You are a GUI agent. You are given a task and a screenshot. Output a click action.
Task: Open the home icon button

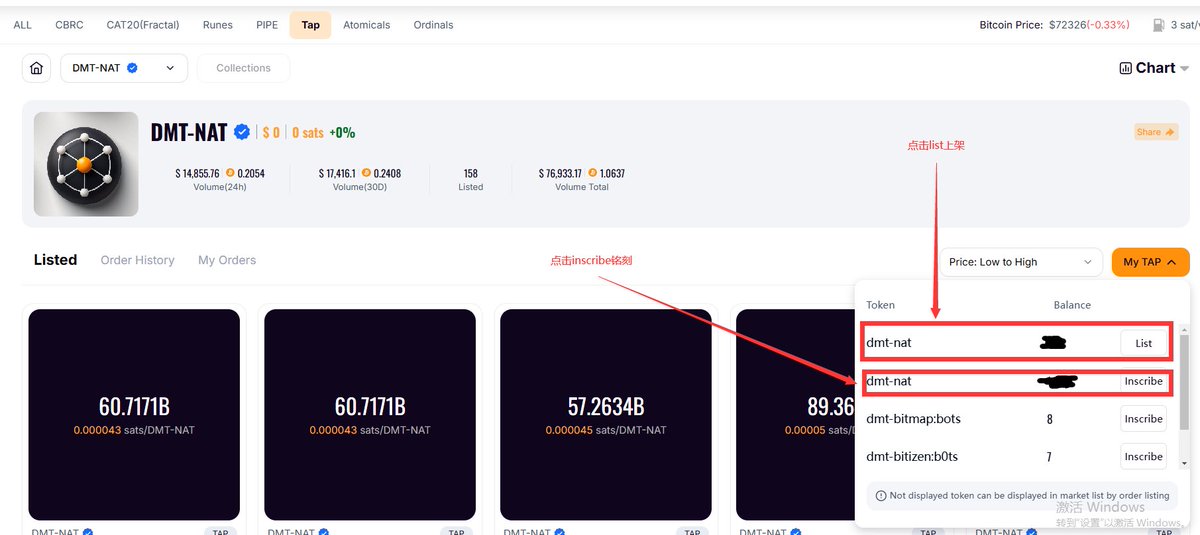coord(36,68)
